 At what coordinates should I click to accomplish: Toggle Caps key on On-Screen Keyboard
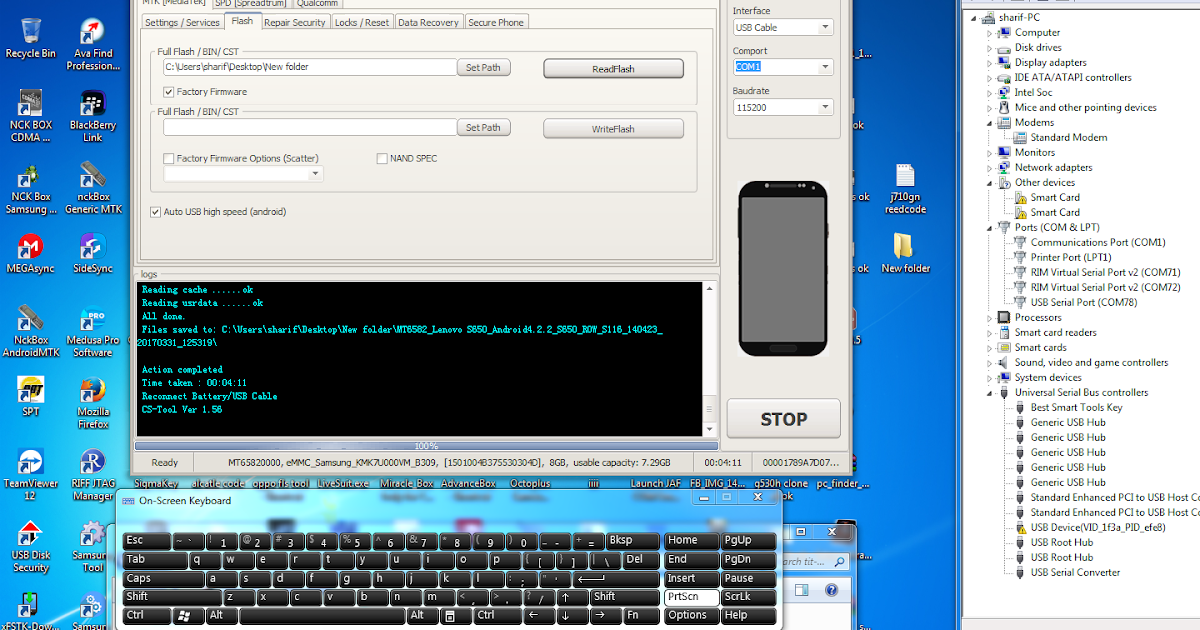164,578
